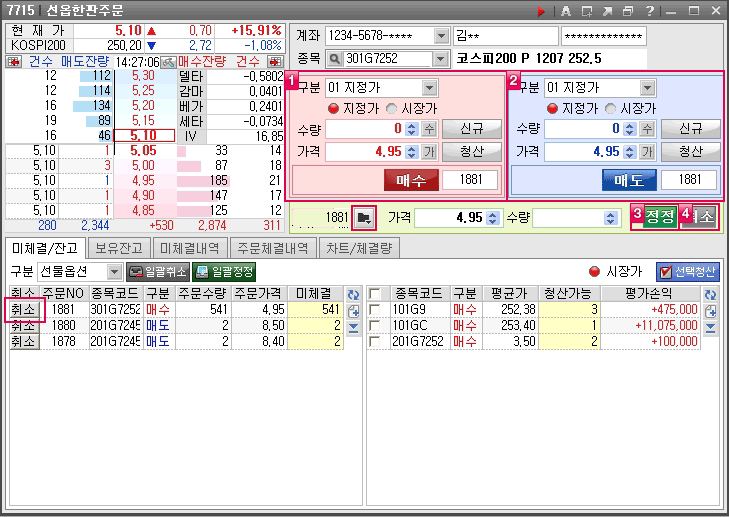Select 지정가 radio in buy panel
Viewport: 729px width, 517px height.
(333, 109)
